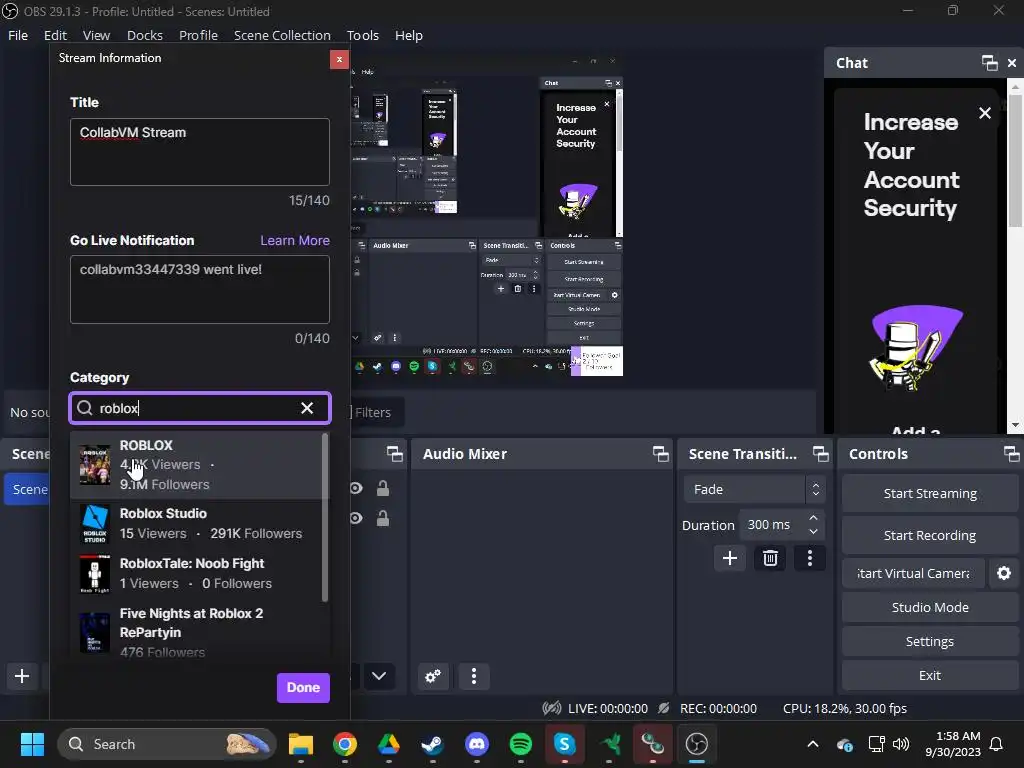1024x768 pixels.
Task: Open Discord from the taskbar
Action: pyautogui.click(x=477, y=744)
